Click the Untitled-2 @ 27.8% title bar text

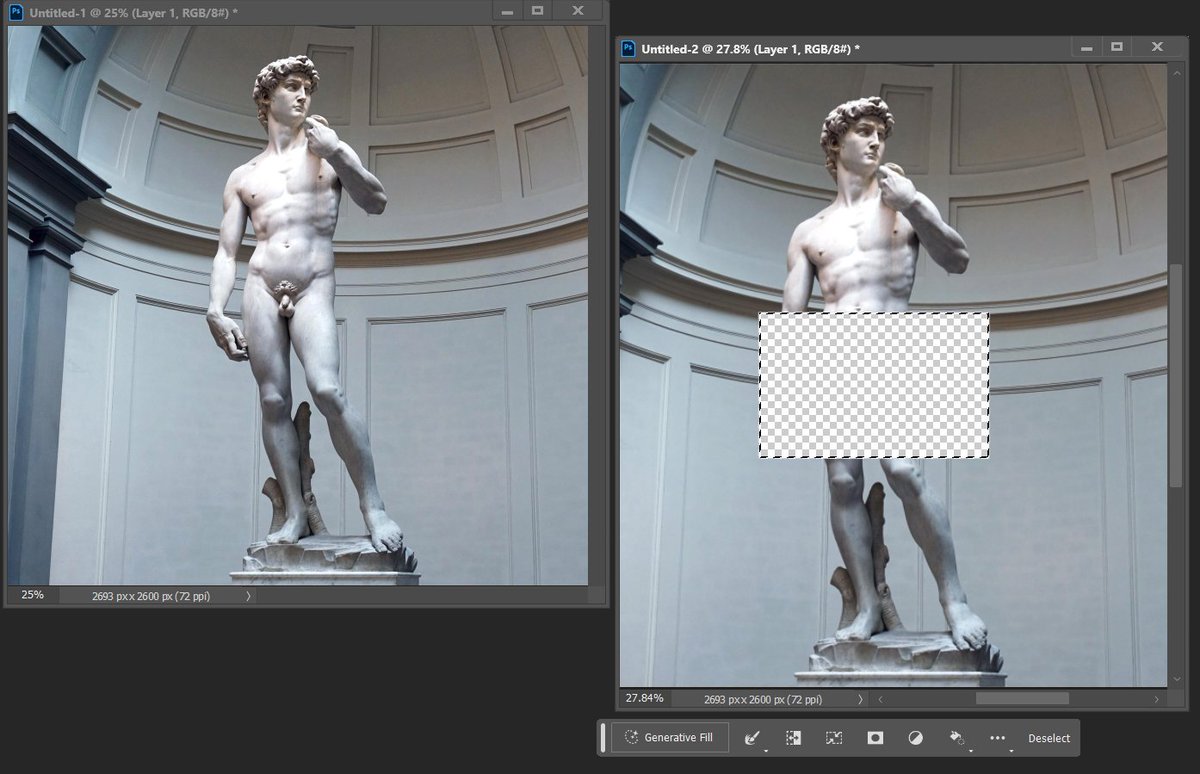tap(751, 49)
